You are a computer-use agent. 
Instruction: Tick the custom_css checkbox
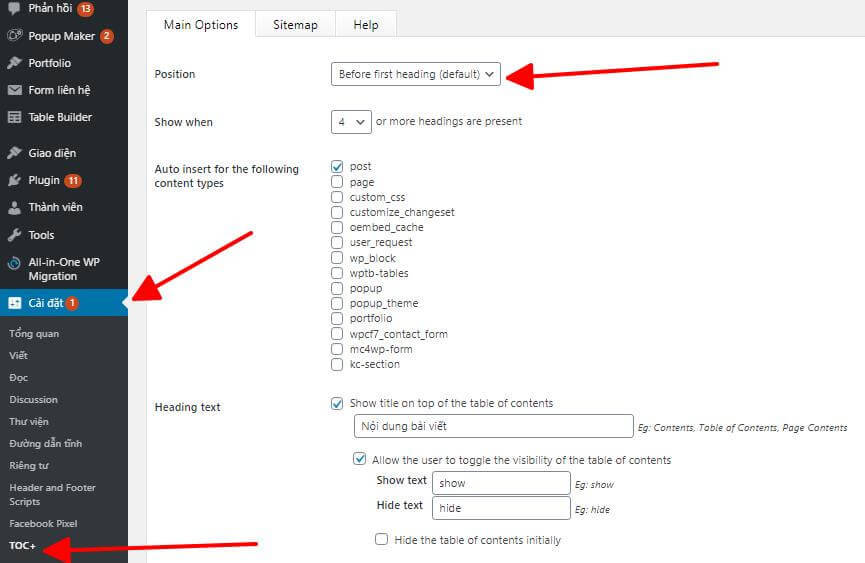click(337, 197)
